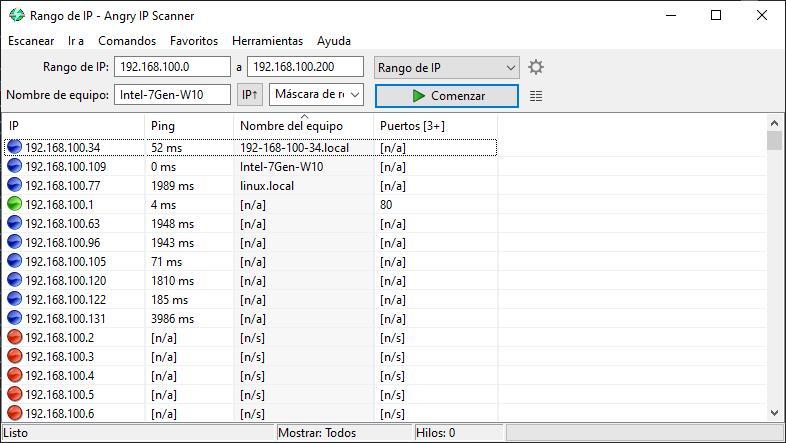Click red status icon for 192.168.100.2
The width and height of the screenshot is (786, 443).
coord(15,337)
